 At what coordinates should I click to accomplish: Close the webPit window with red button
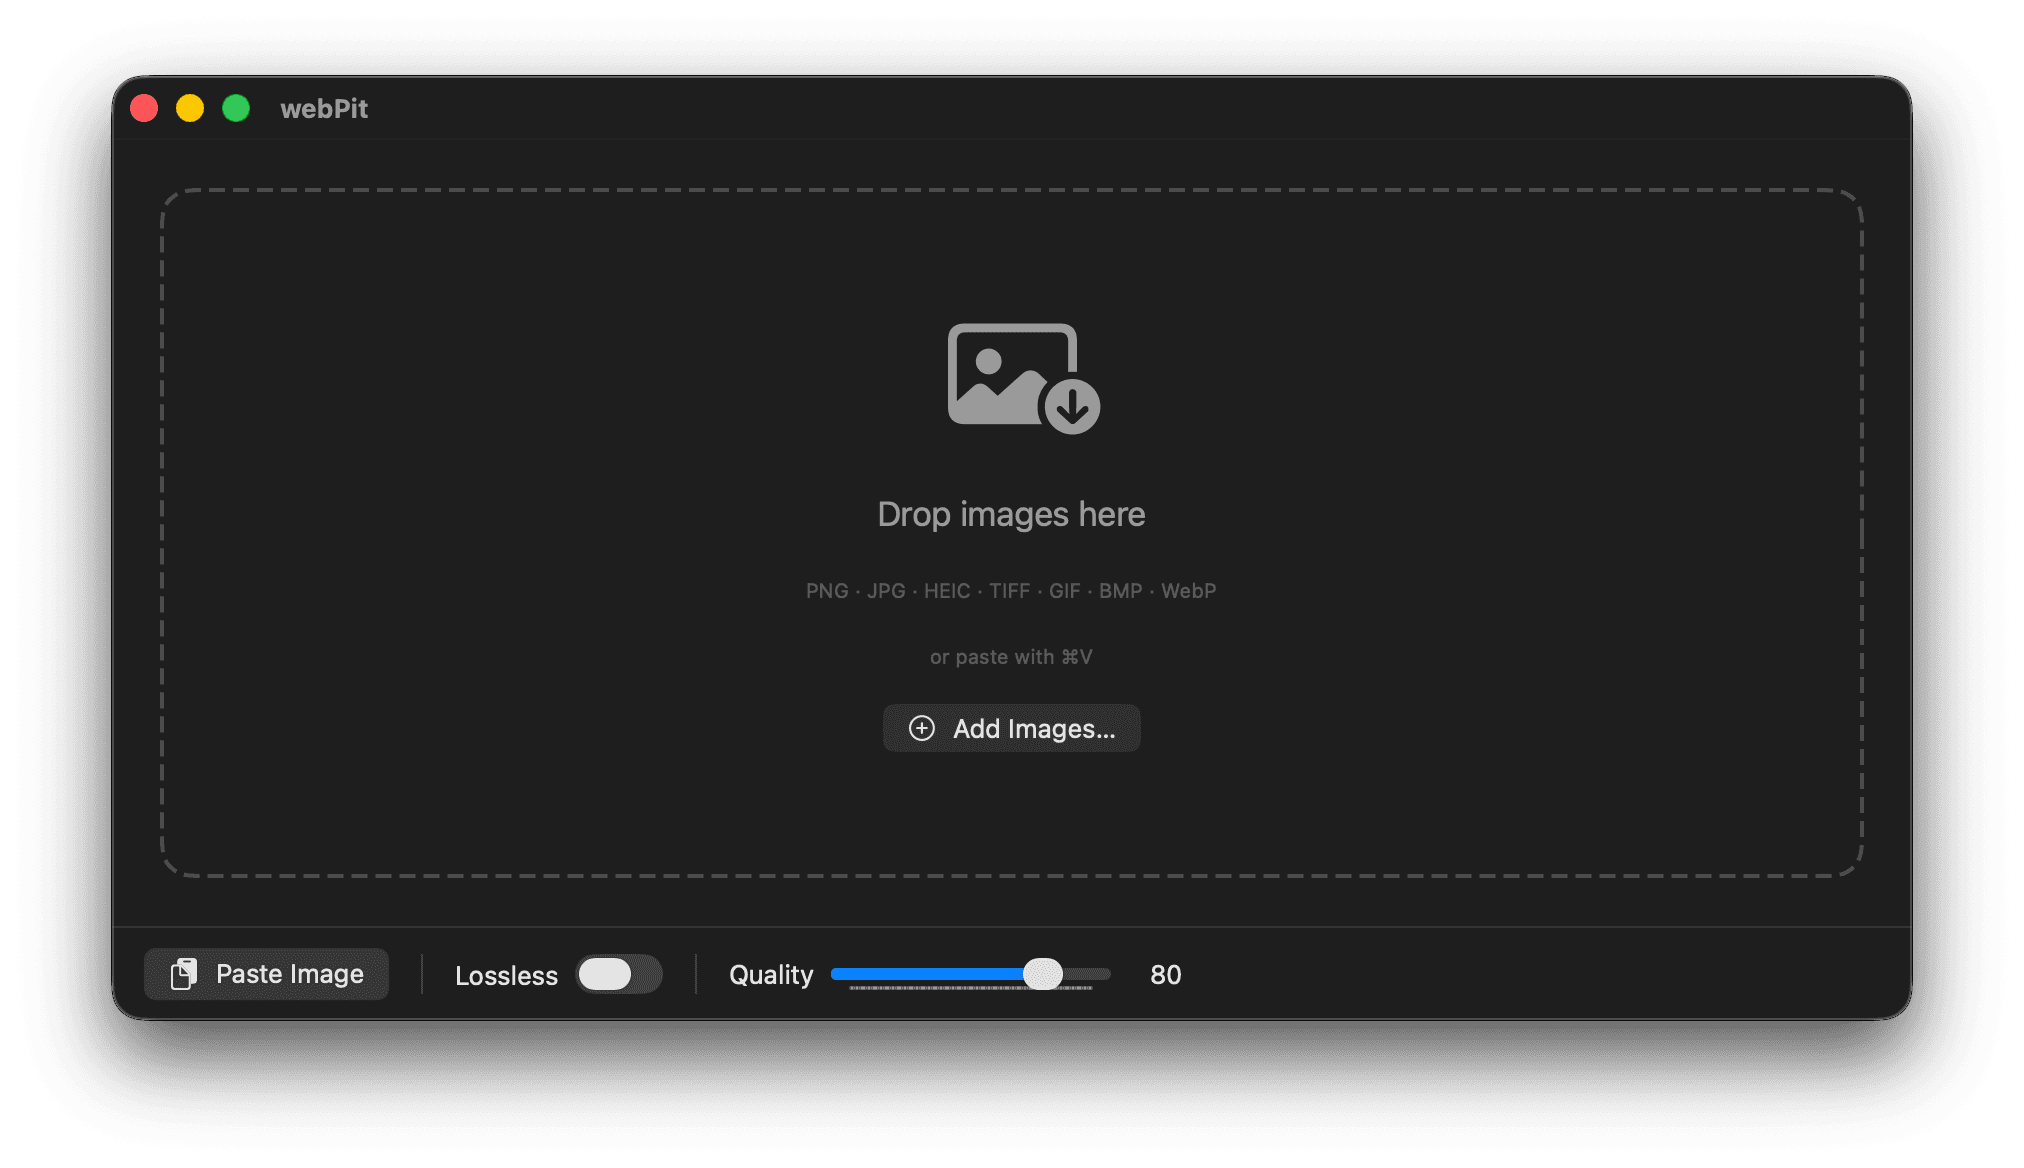(x=144, y=108)
